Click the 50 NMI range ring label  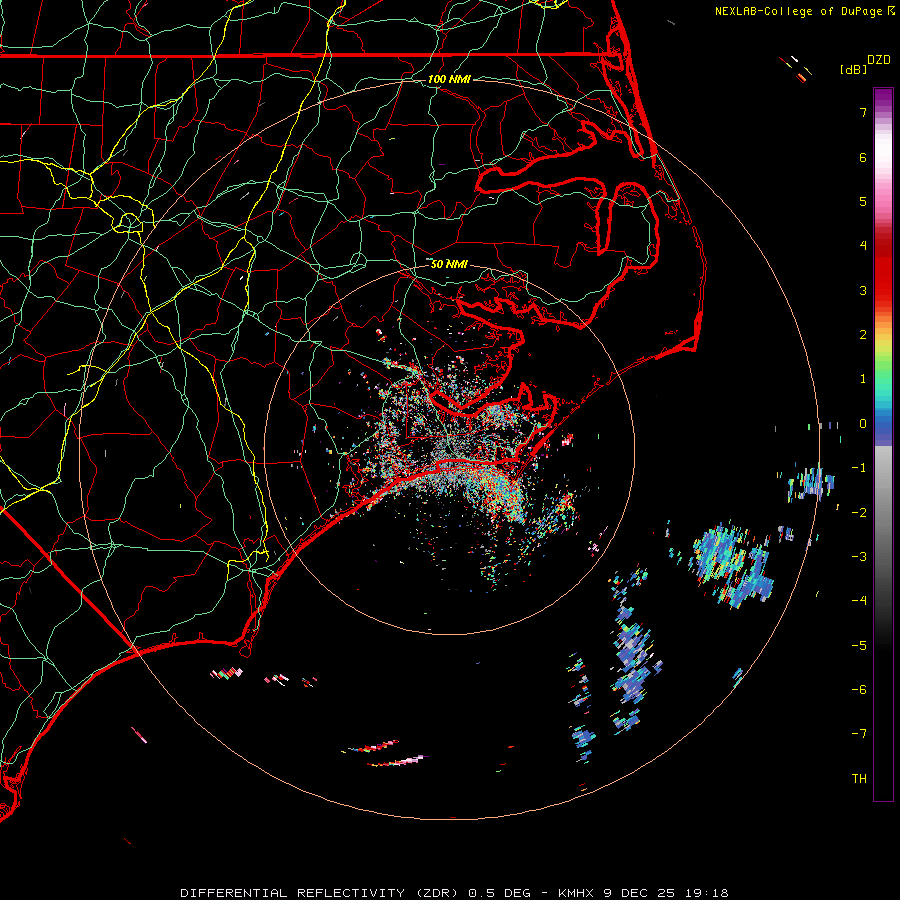pos(449,264)
